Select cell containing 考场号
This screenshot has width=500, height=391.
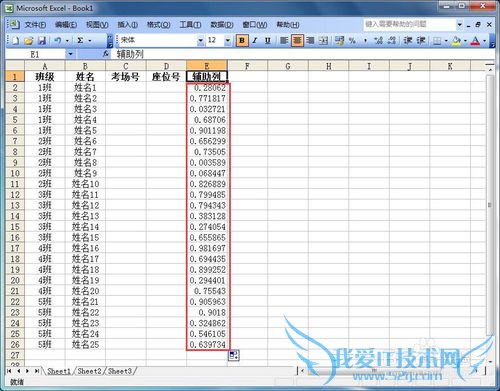point(126,77)
